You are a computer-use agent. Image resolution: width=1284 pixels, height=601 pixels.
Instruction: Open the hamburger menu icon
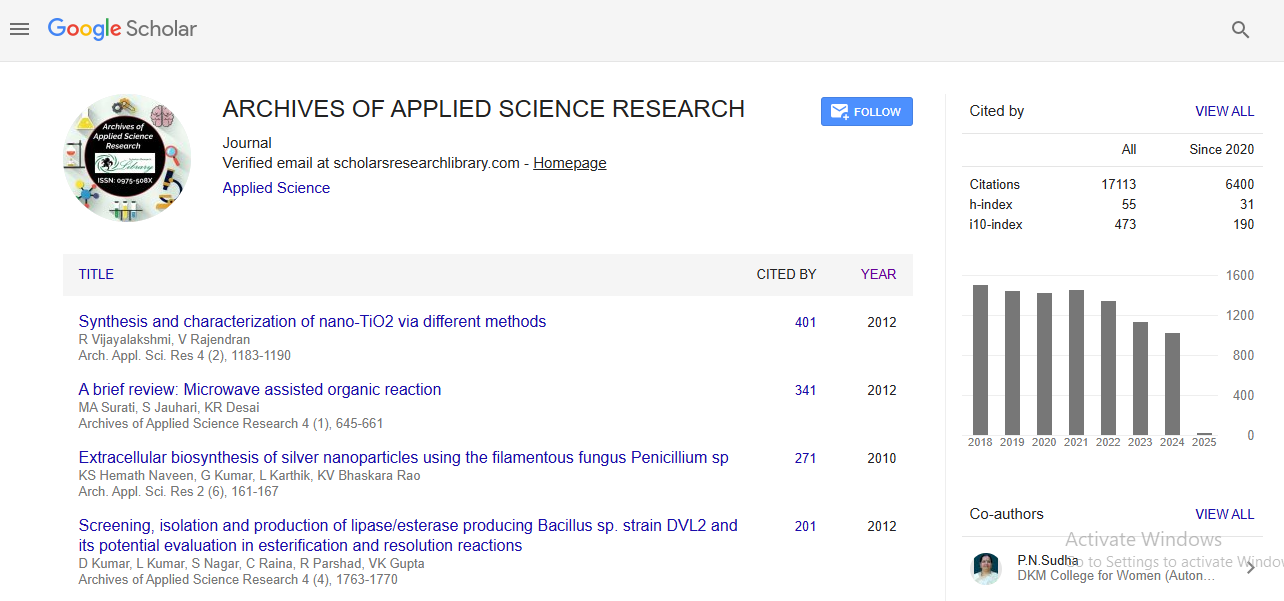[19, 30]
